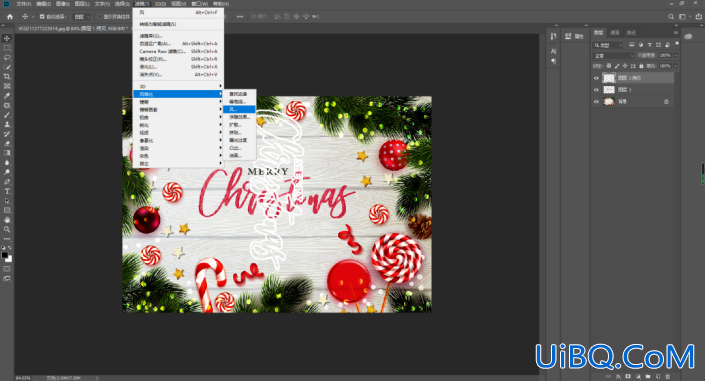Hide the 图层 1 拷贝 layer

(597, 78)
